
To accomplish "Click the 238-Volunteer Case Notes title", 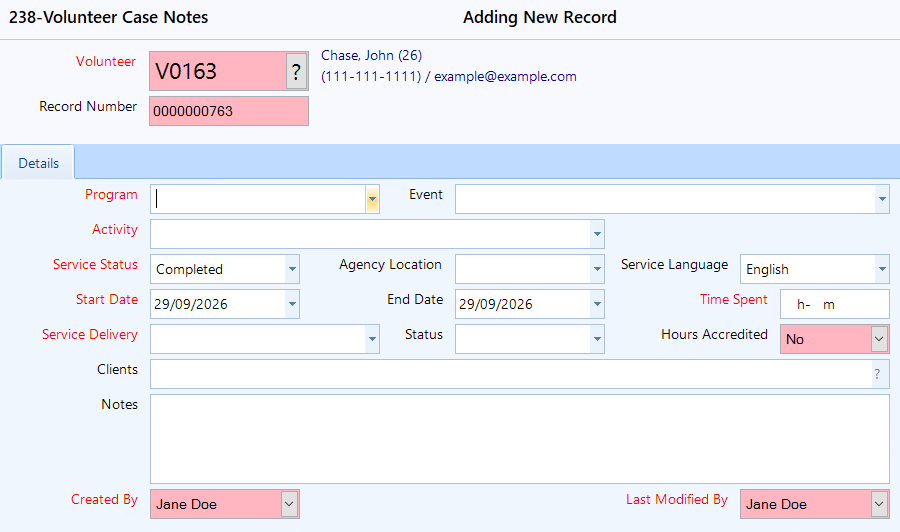I will [x=108, y=17].
